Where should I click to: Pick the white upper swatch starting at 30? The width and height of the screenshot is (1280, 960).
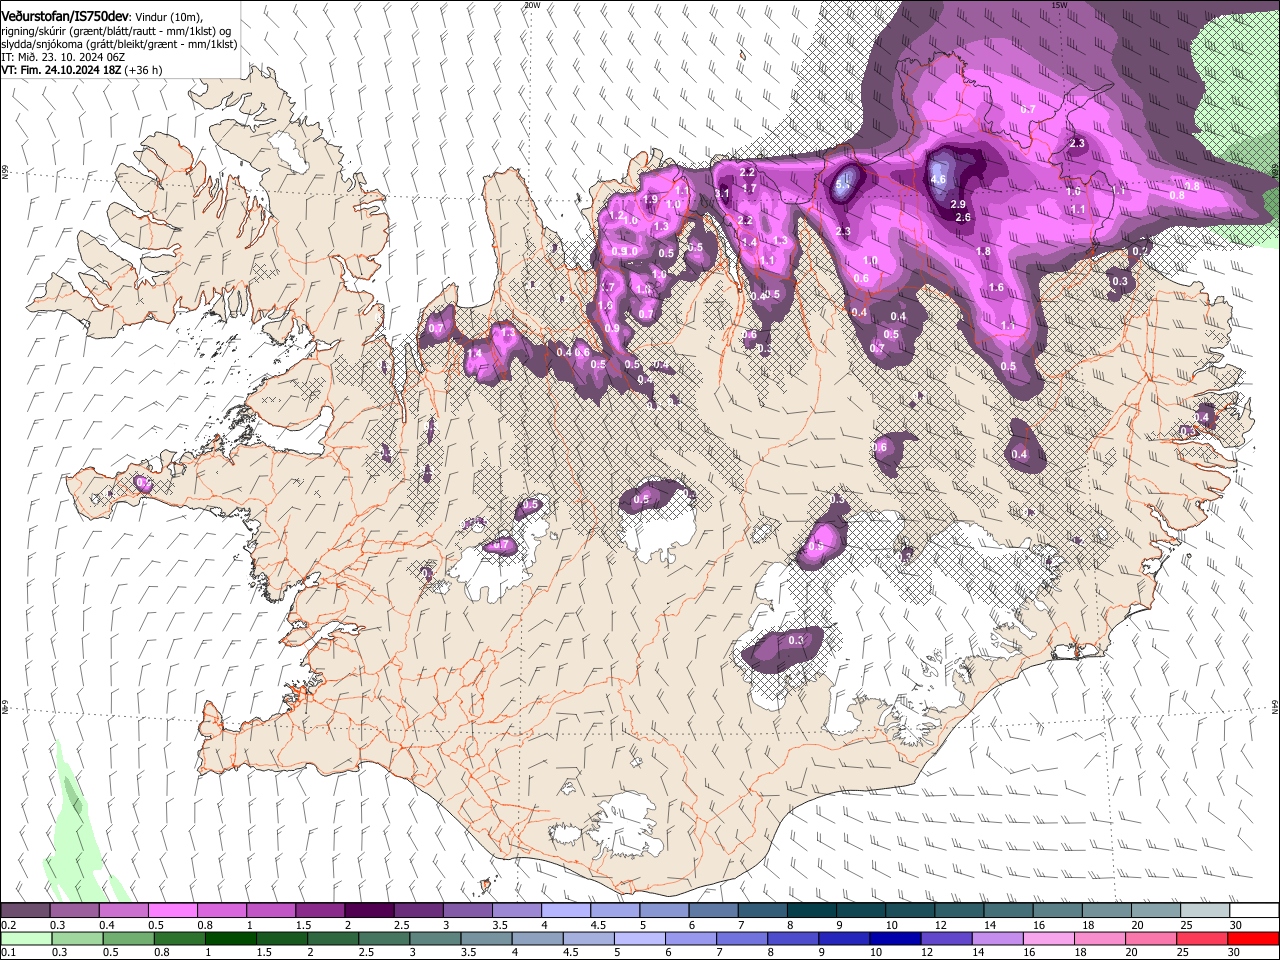(x=1254, y=910)
